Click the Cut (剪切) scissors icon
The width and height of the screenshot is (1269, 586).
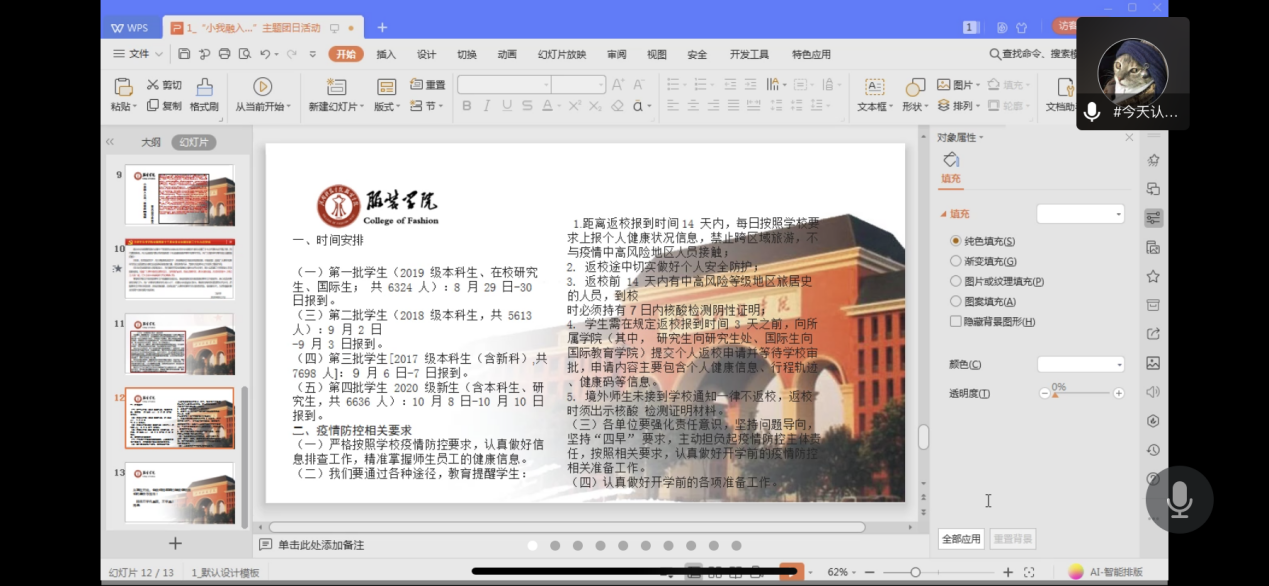pyautogui.click(x=153, y=85)
